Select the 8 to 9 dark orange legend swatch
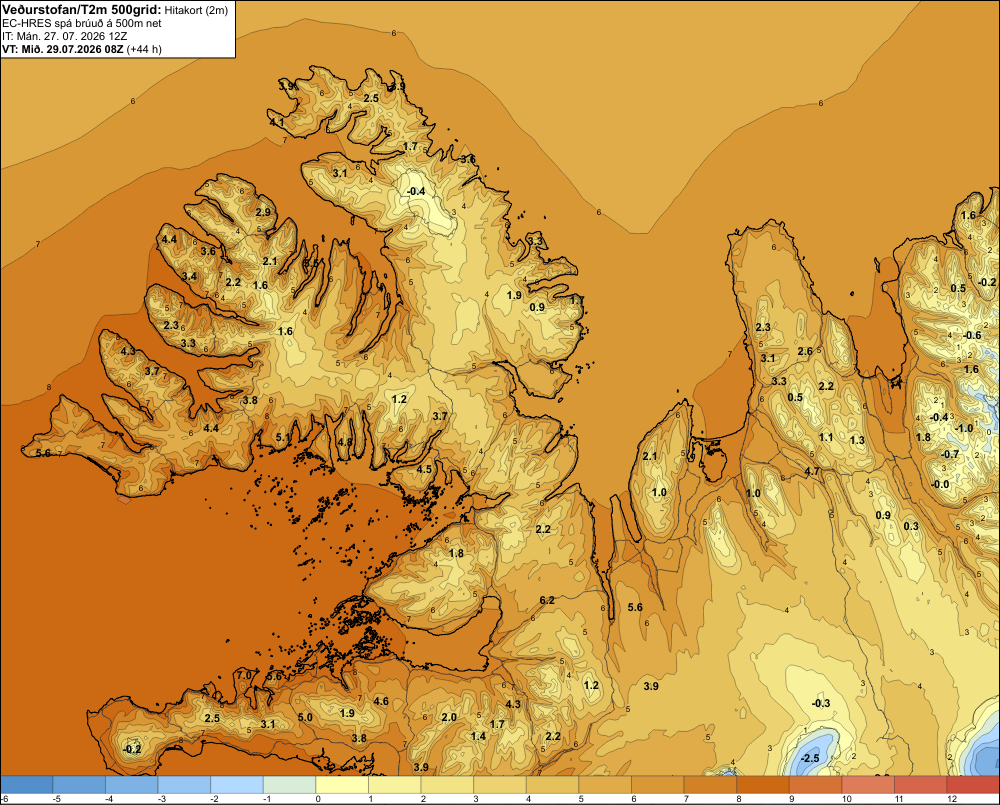Viewport: 1000px width, 805px height. [763, 785]
